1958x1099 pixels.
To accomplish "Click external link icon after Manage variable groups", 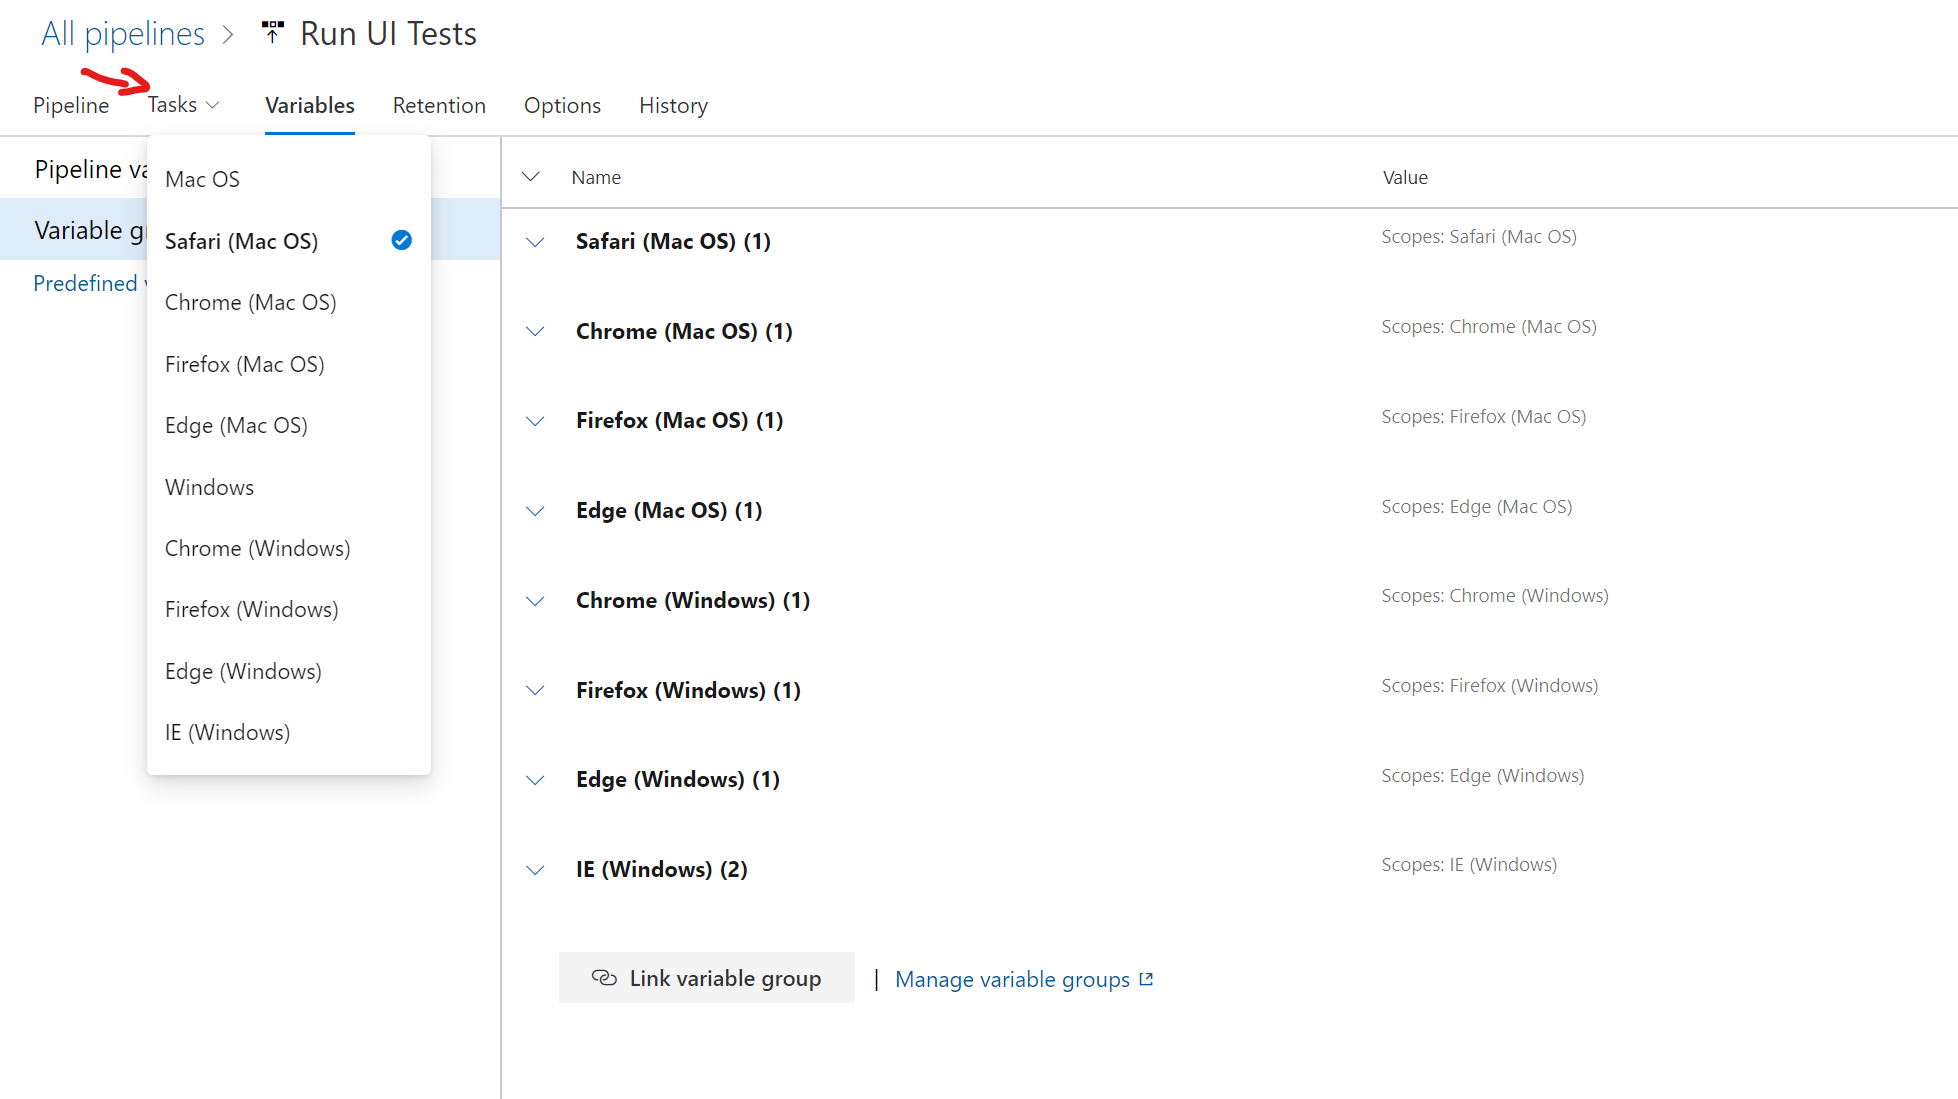I will coord(1147,979).
